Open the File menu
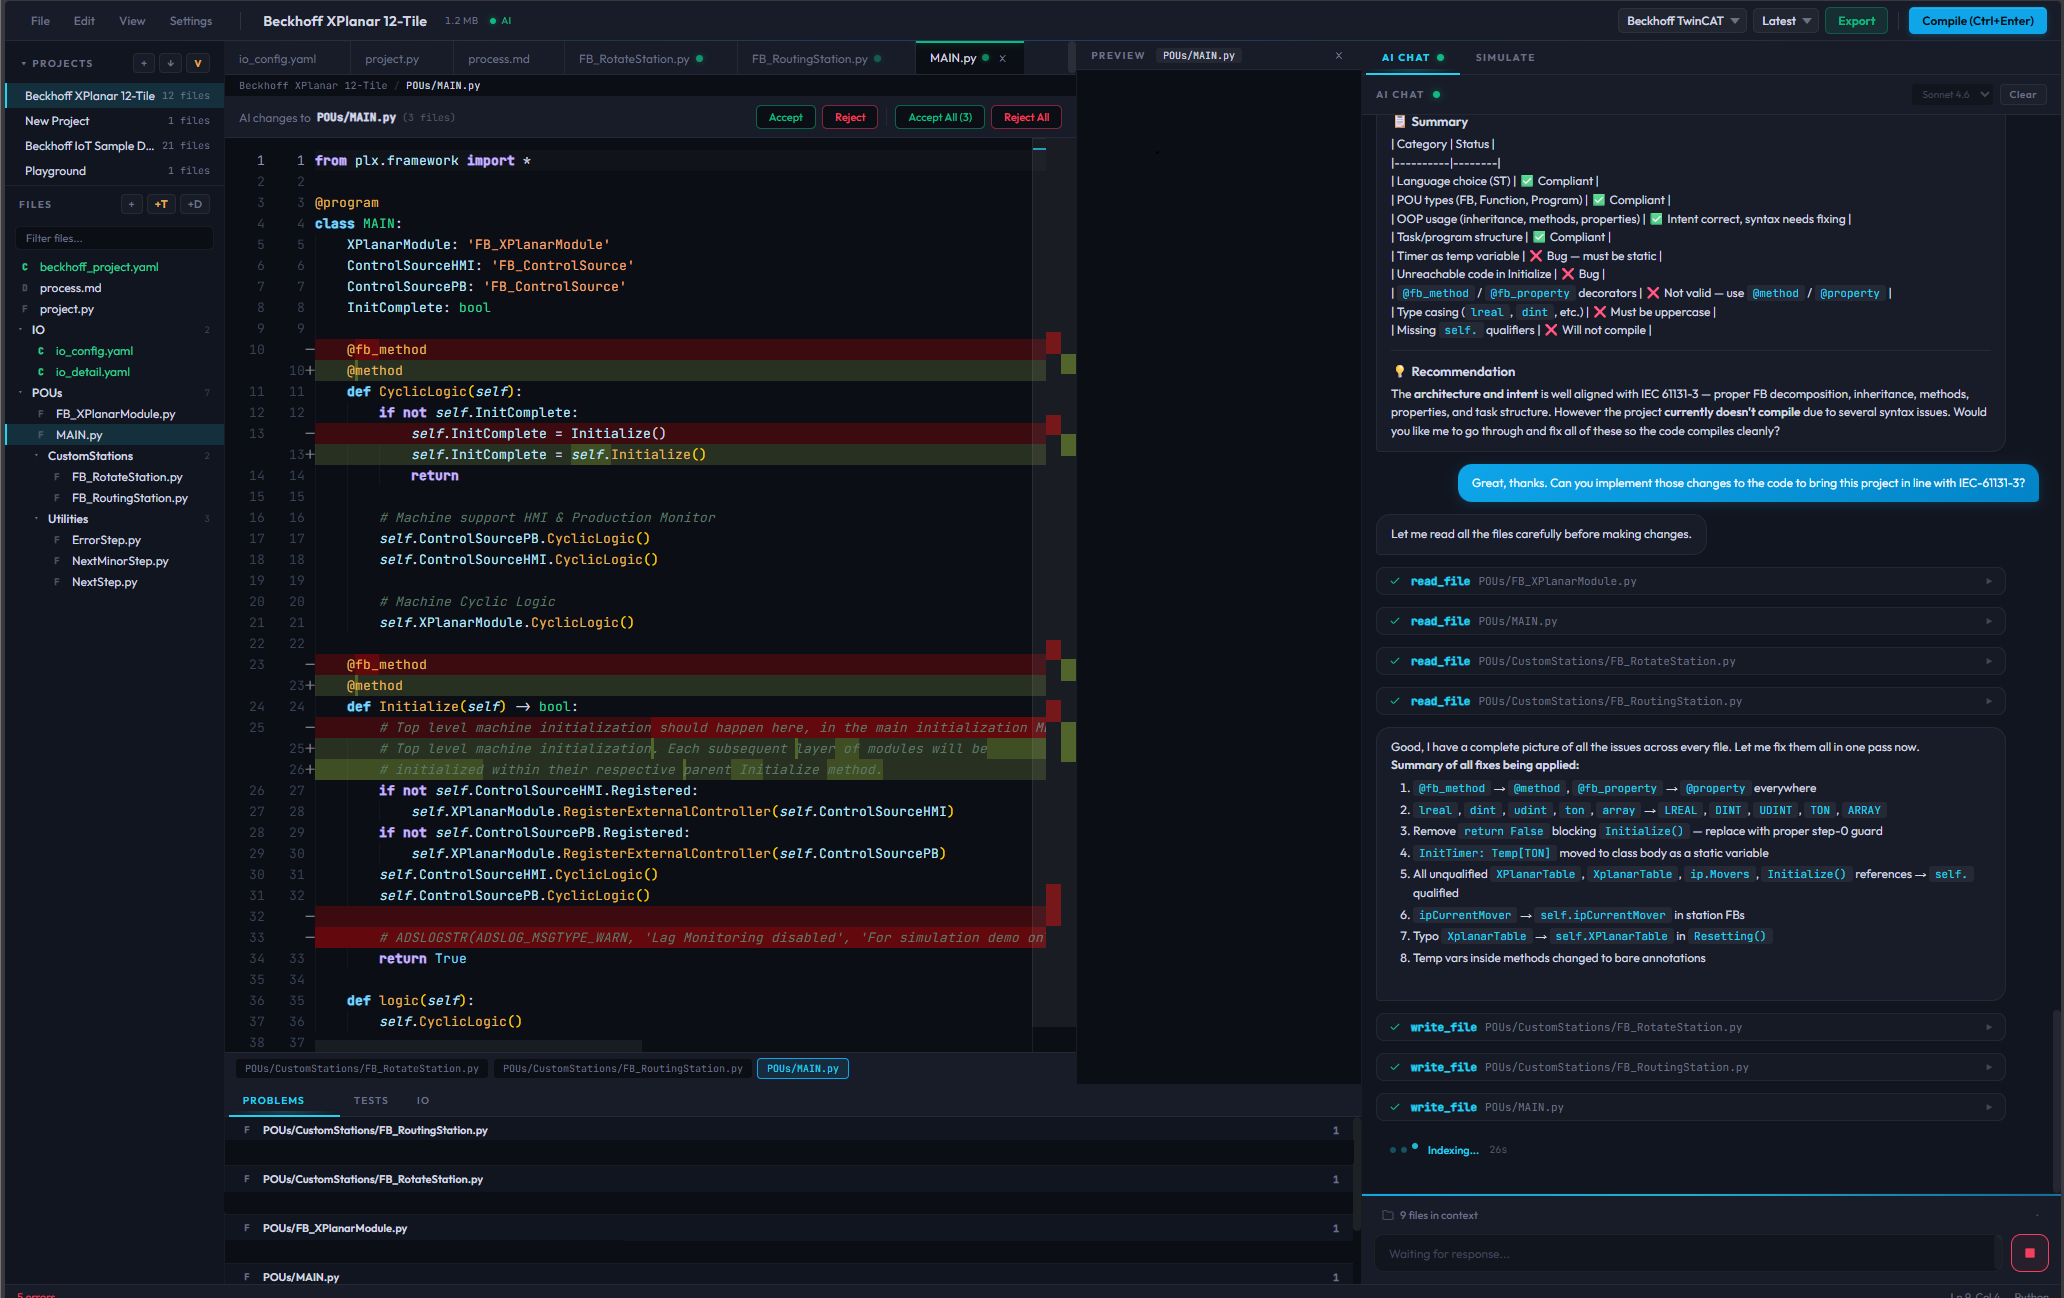 tap(39, 20)
